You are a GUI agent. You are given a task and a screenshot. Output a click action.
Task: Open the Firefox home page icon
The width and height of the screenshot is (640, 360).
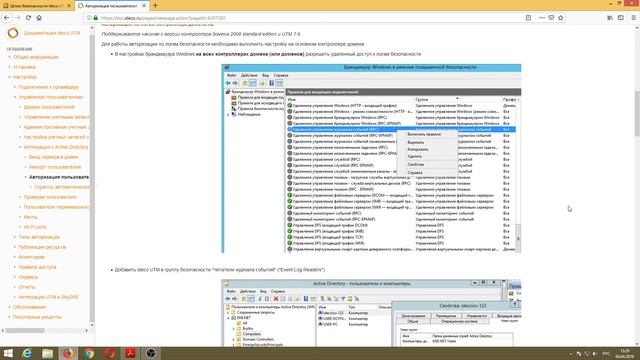click(x=39, y=18)
